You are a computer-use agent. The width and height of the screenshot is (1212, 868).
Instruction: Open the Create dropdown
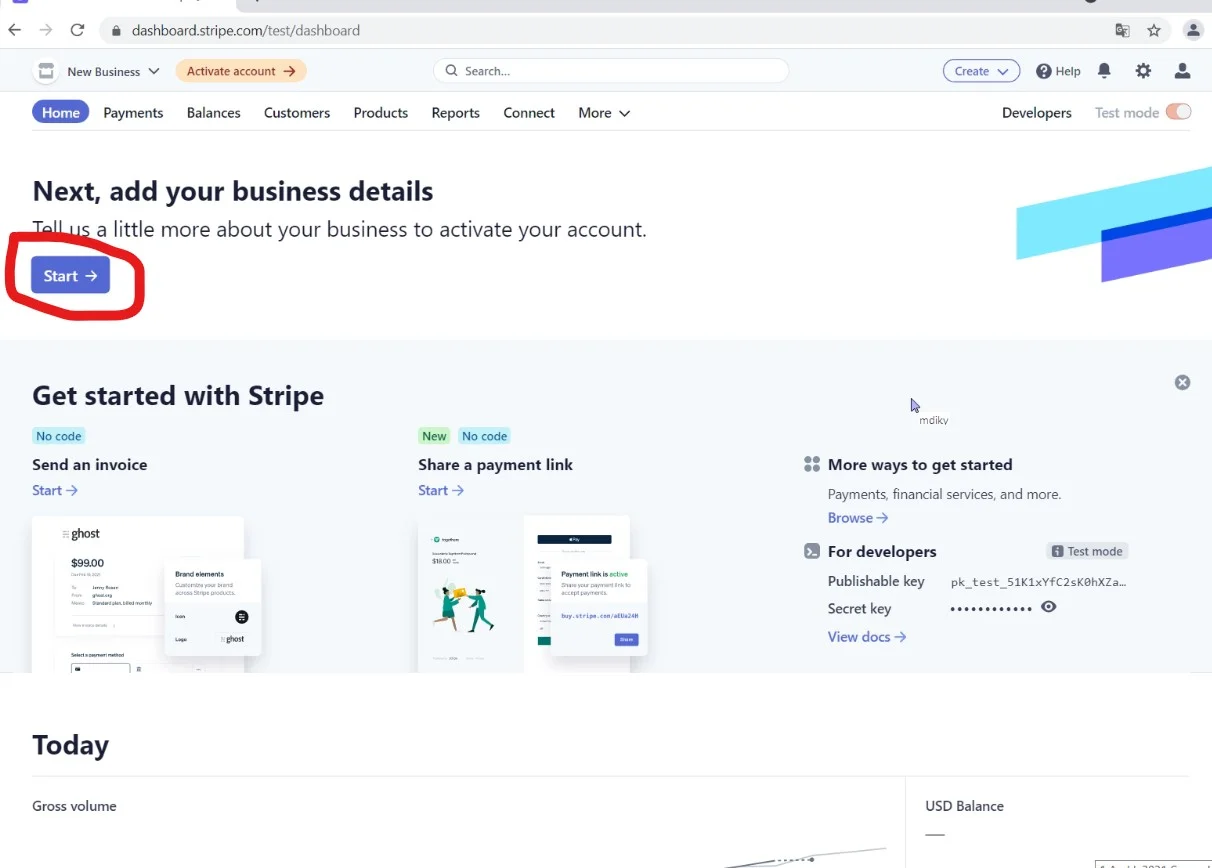click(981, 71)
